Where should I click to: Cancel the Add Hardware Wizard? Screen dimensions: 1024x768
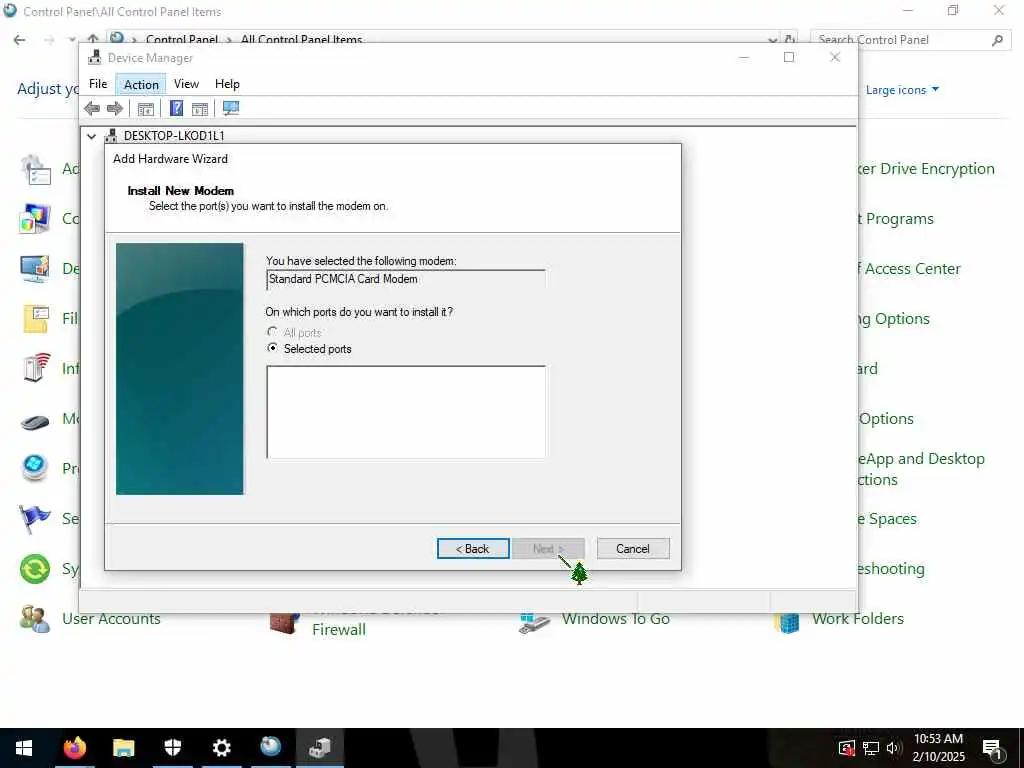point(633,549)
